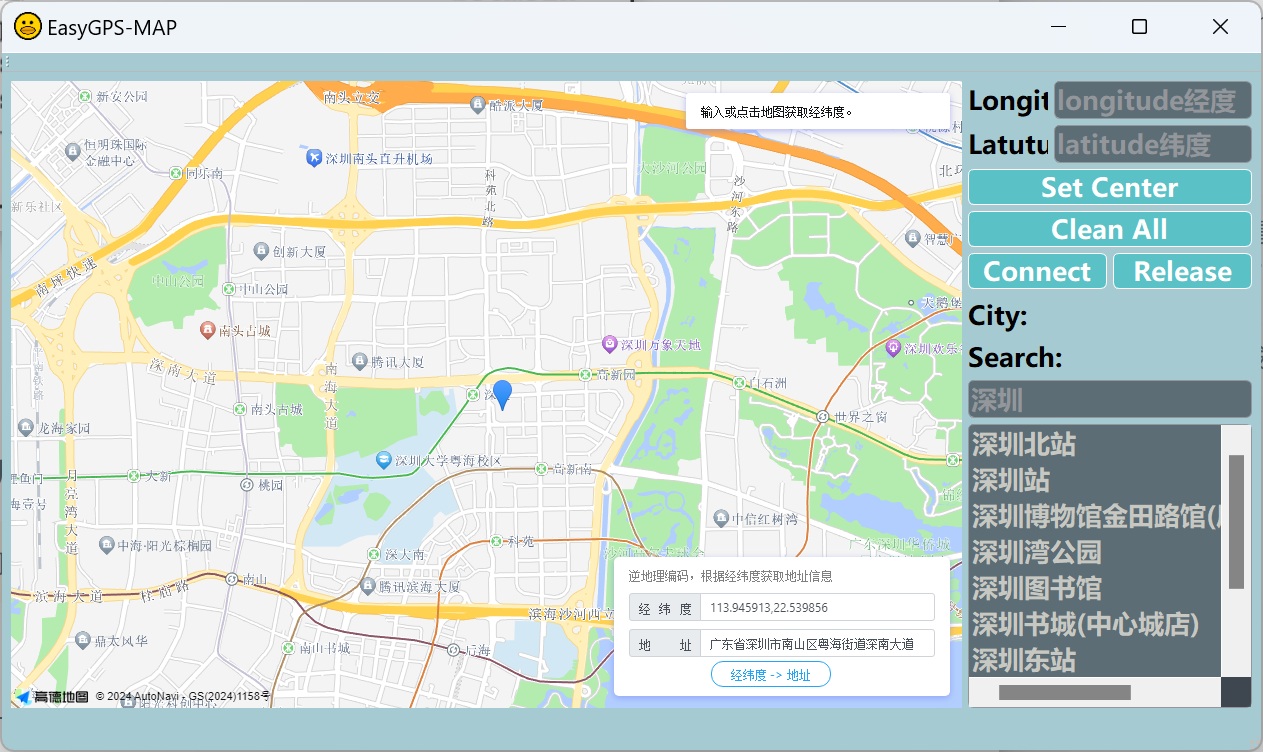Click the 龙海家园 residence icon
Viewport: 1263px width, 752px height.
[24, 427]
